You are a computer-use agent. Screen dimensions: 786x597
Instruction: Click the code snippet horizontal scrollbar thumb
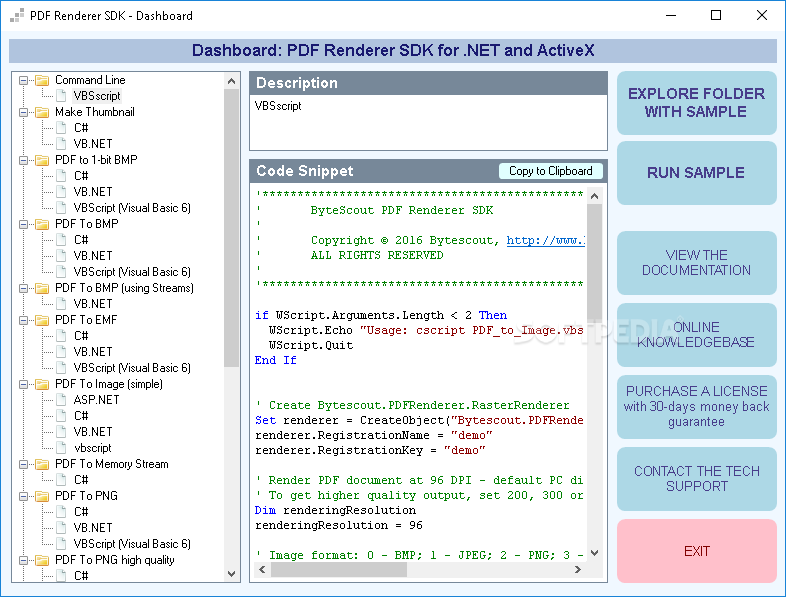click(339, 569)
